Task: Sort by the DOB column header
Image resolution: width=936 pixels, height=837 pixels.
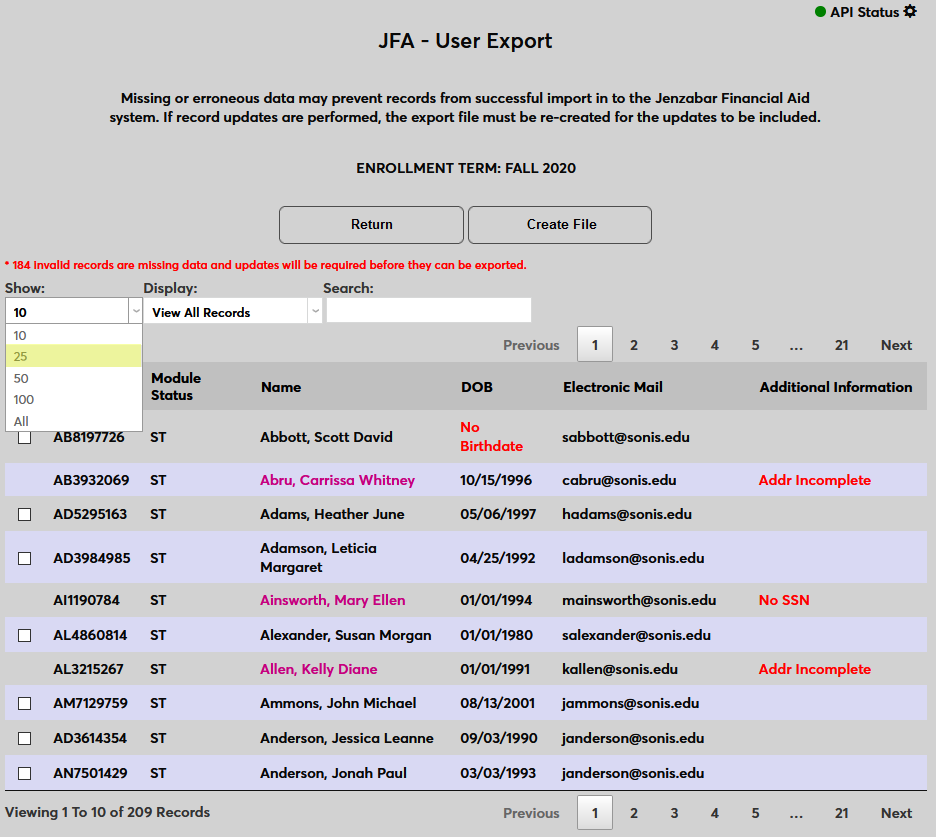Action: 477,387
